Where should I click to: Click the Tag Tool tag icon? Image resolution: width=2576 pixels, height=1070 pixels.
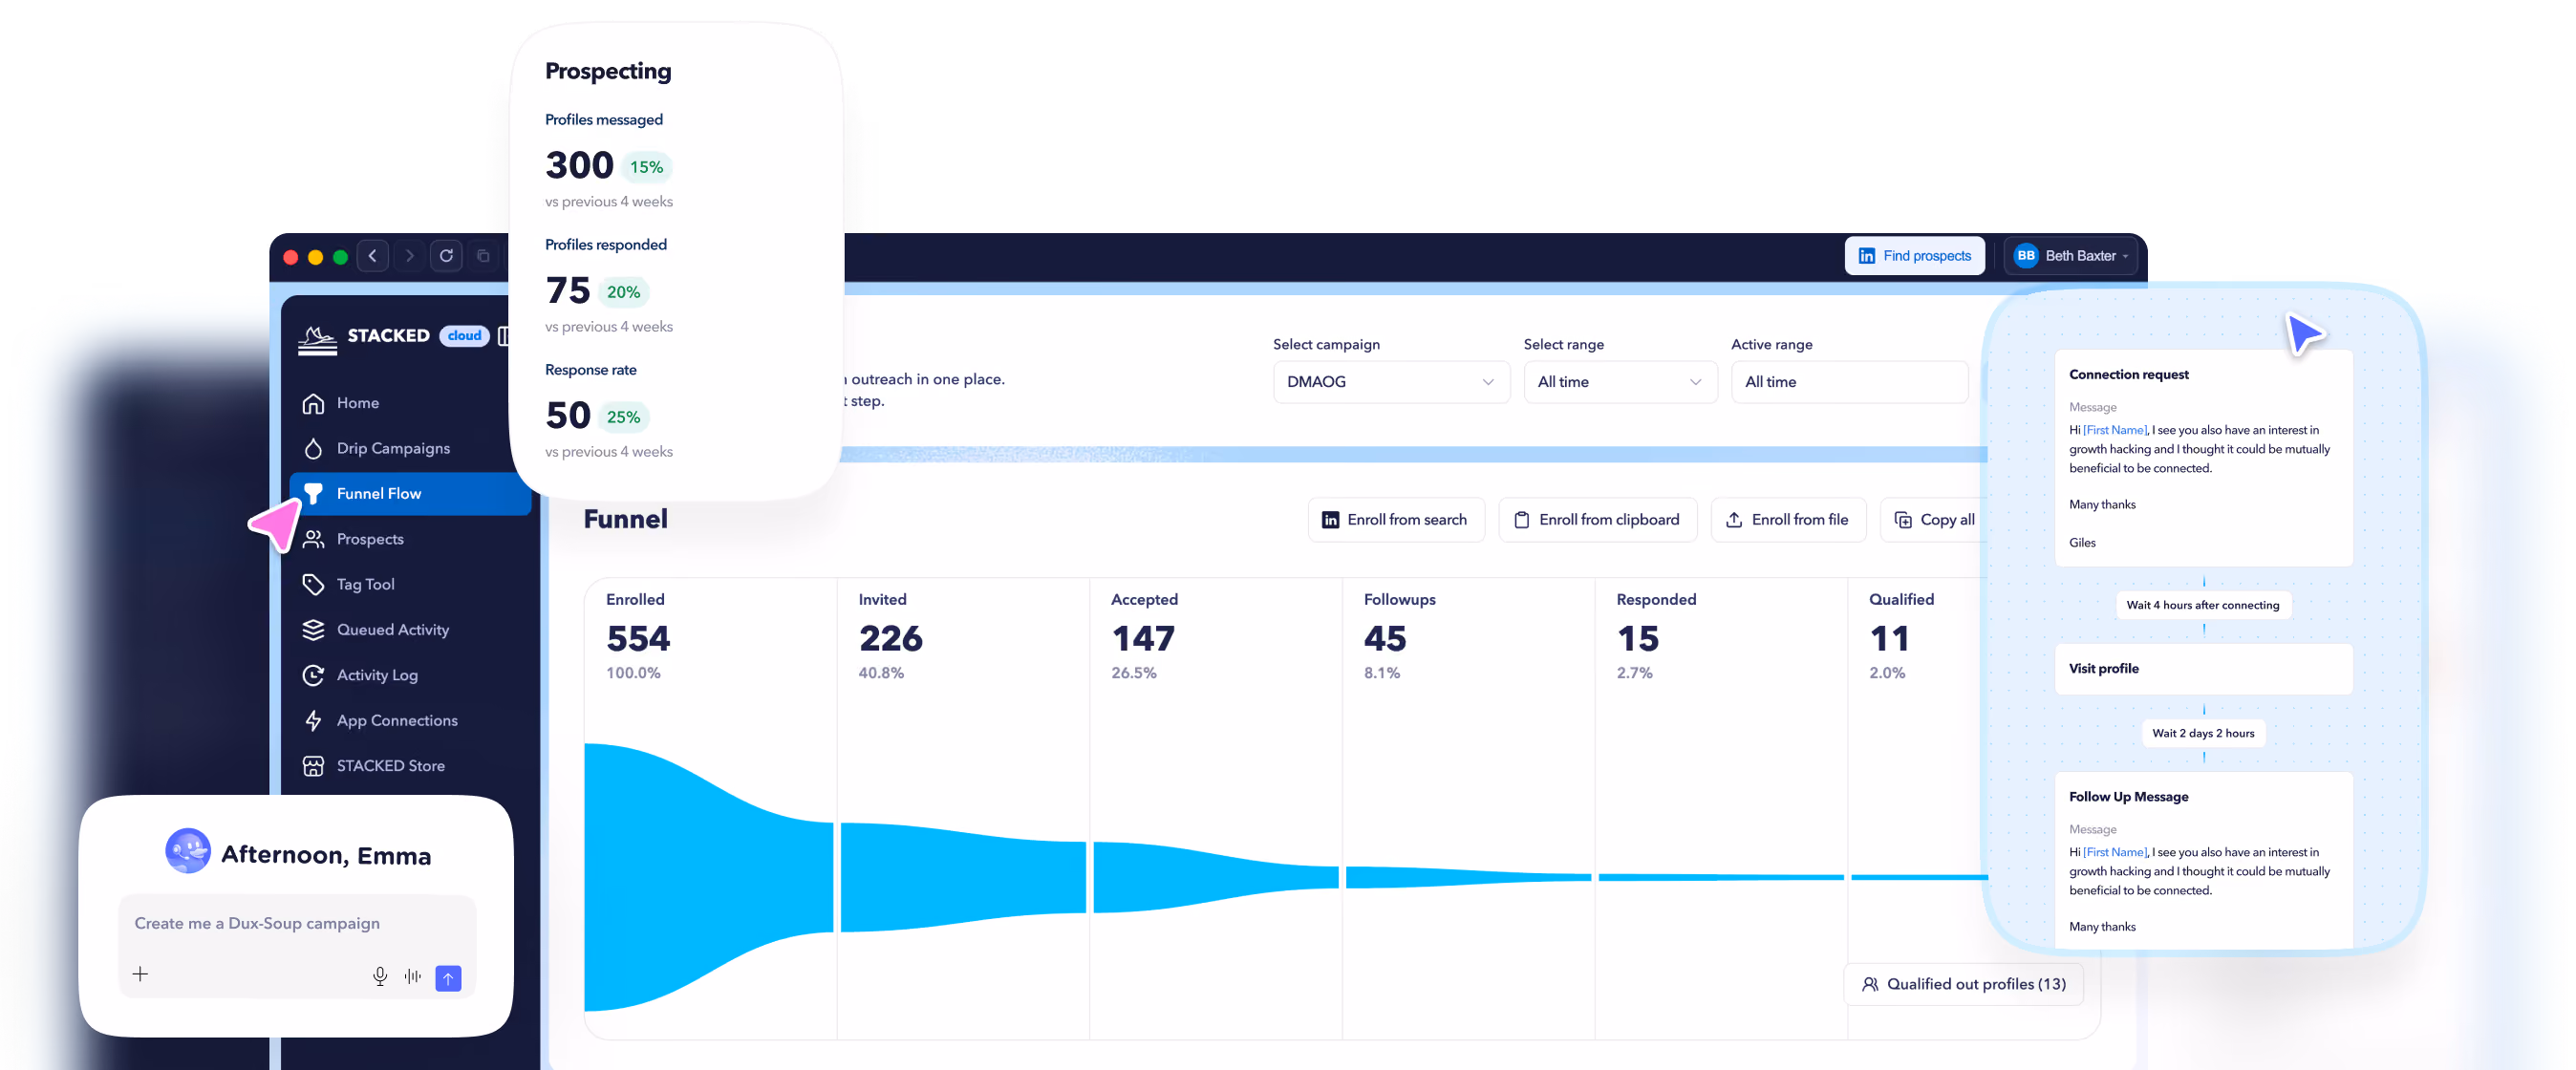(313, 584)
